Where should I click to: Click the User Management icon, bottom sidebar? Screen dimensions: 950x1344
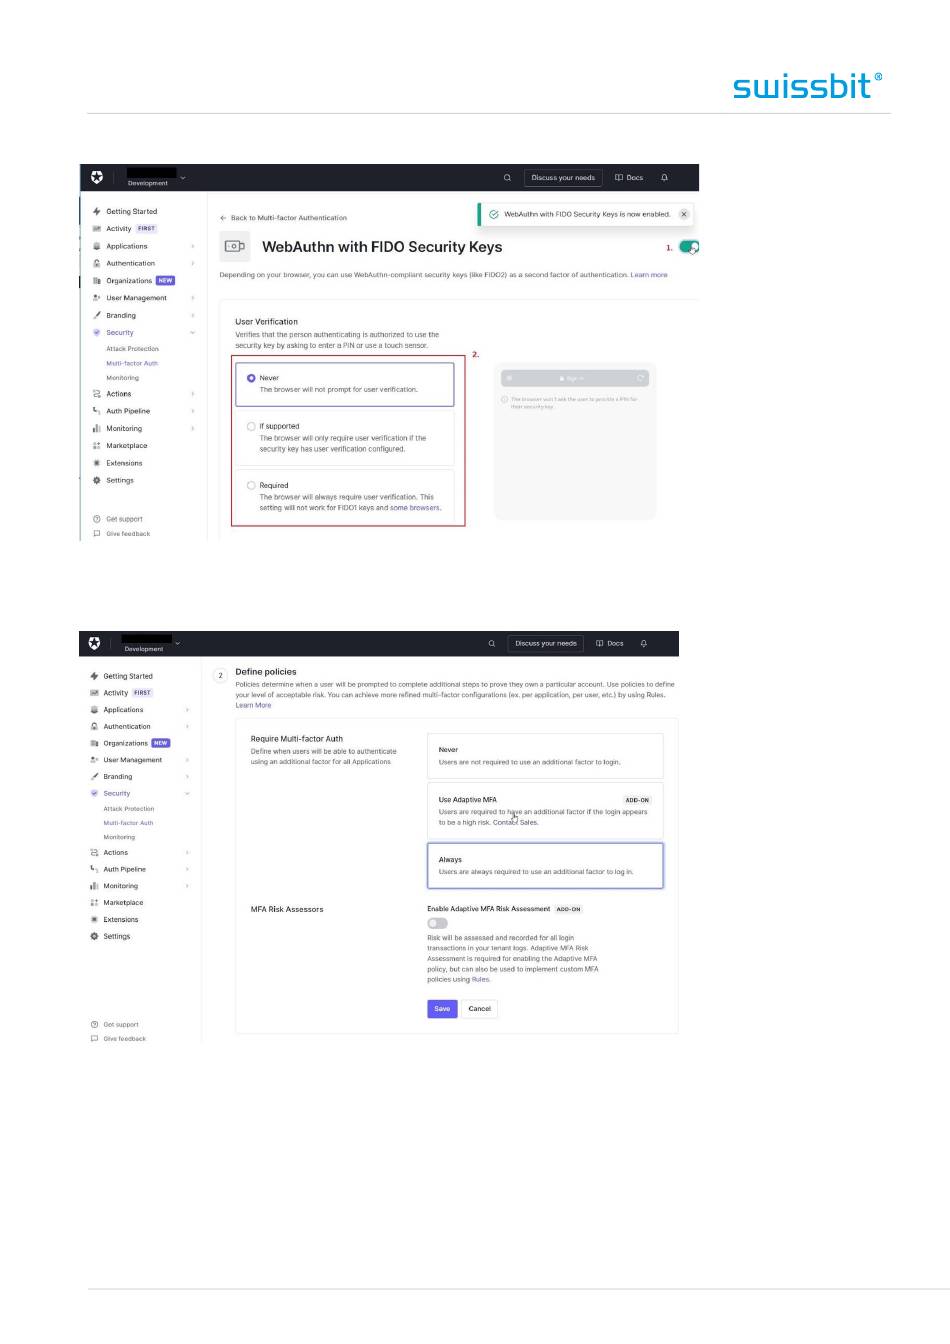(94, 760)
